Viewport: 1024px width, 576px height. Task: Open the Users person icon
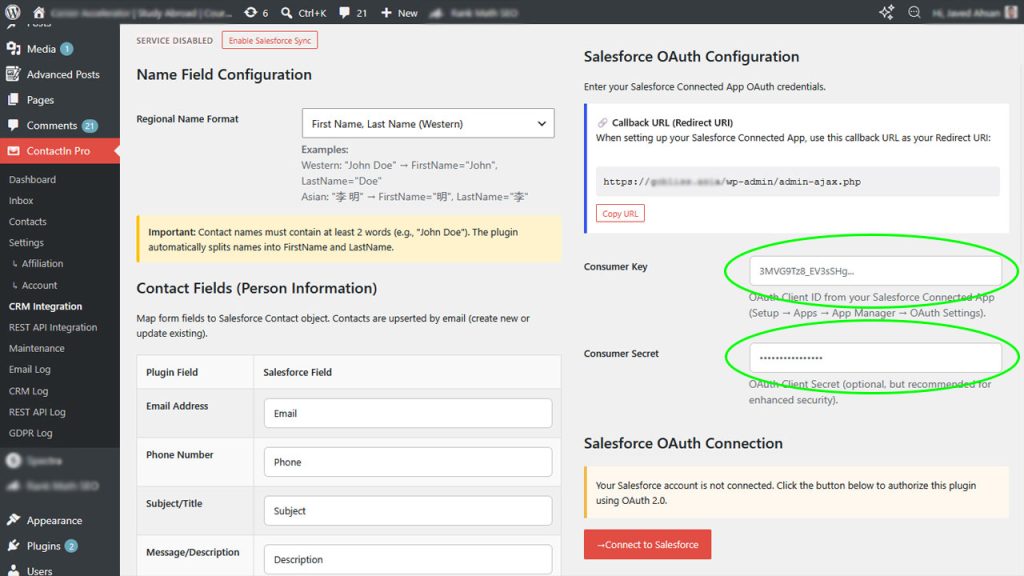13,570
